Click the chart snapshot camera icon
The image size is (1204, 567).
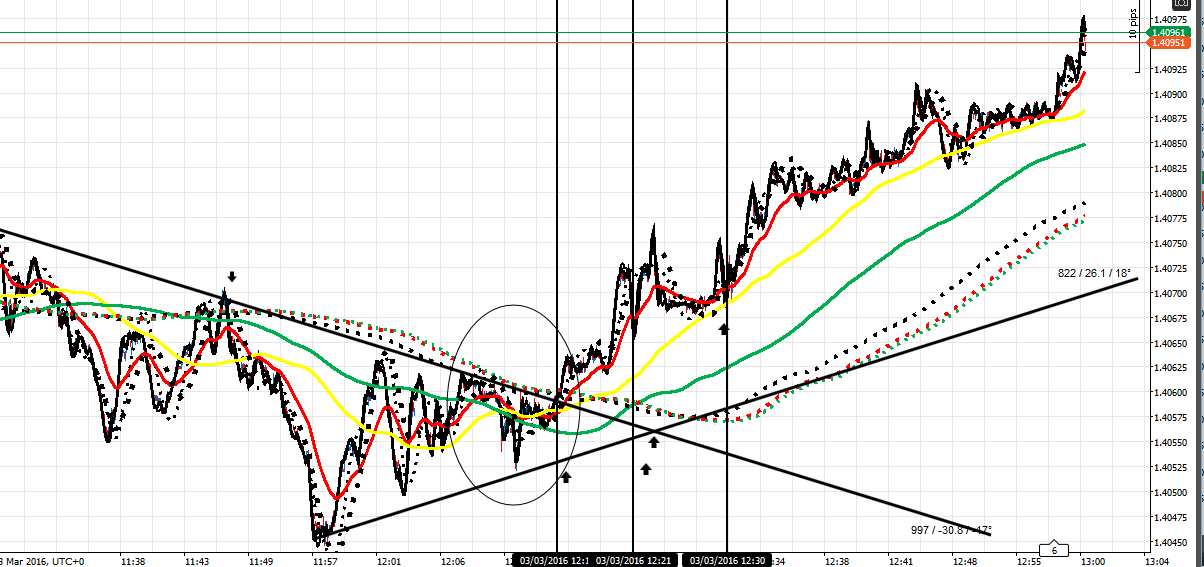click(x=1180, y=5)
